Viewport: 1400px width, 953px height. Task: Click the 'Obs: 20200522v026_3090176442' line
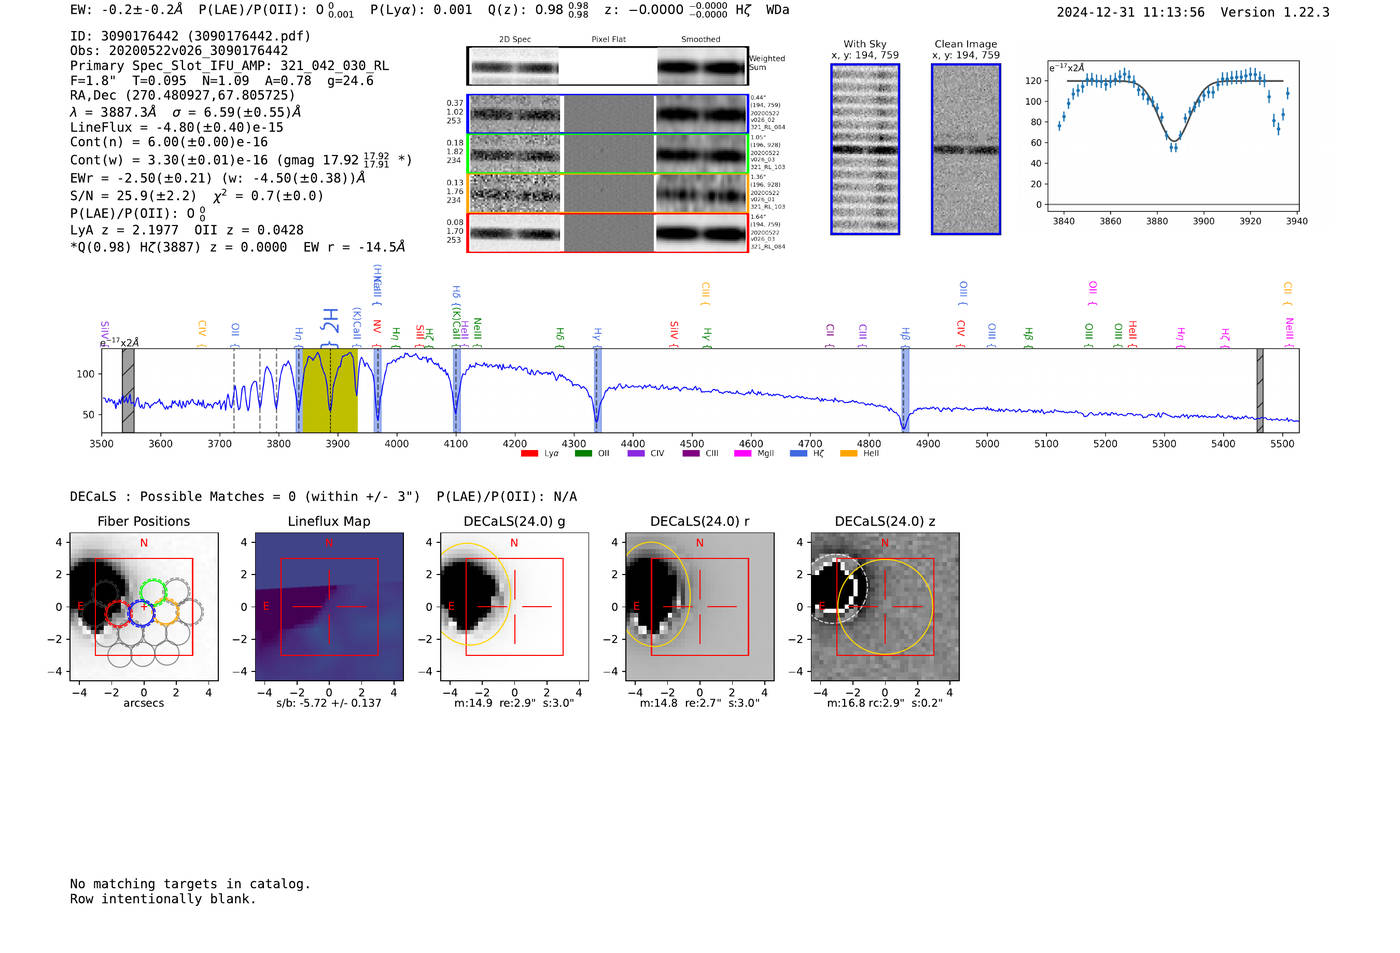pos(179,51)
